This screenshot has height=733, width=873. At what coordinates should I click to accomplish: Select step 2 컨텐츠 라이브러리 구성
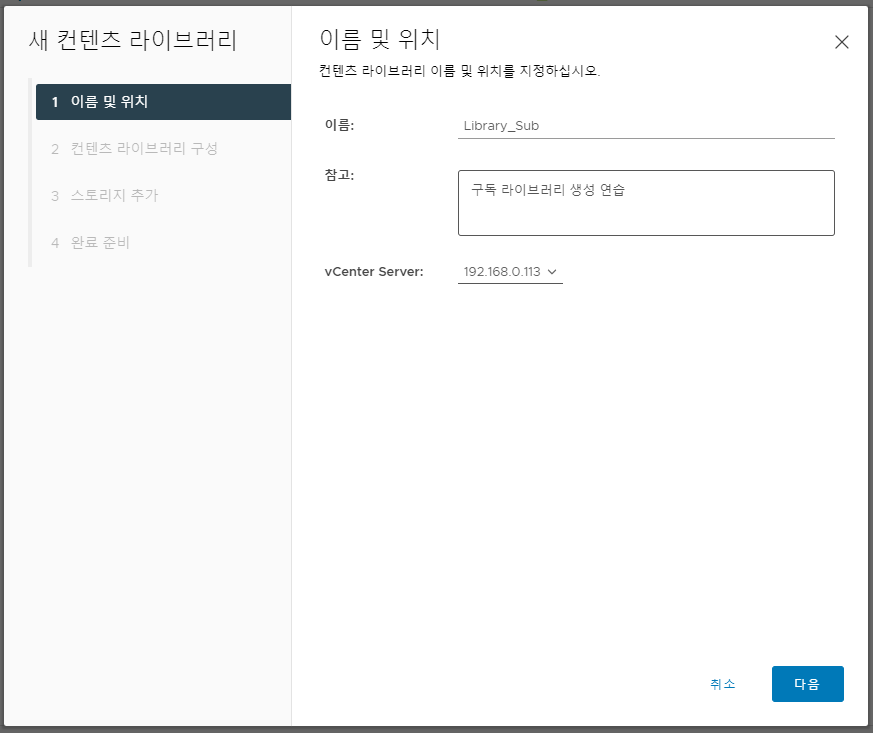[x=134, y=149]
